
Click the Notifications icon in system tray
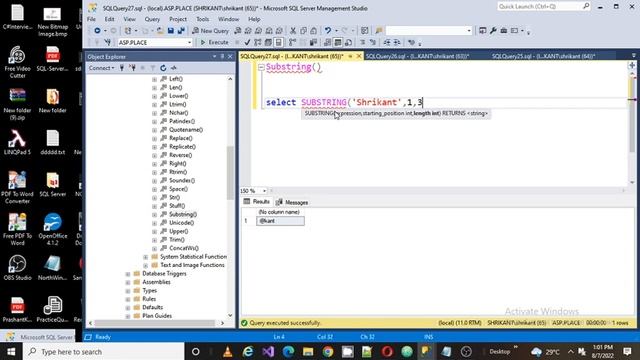[x=627, y=351]
